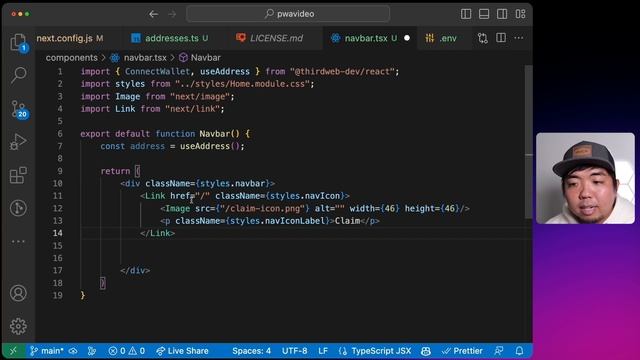Click navbar.tsx breadcrumb
This screenshot has height=360, width=640.
(145, 58)
